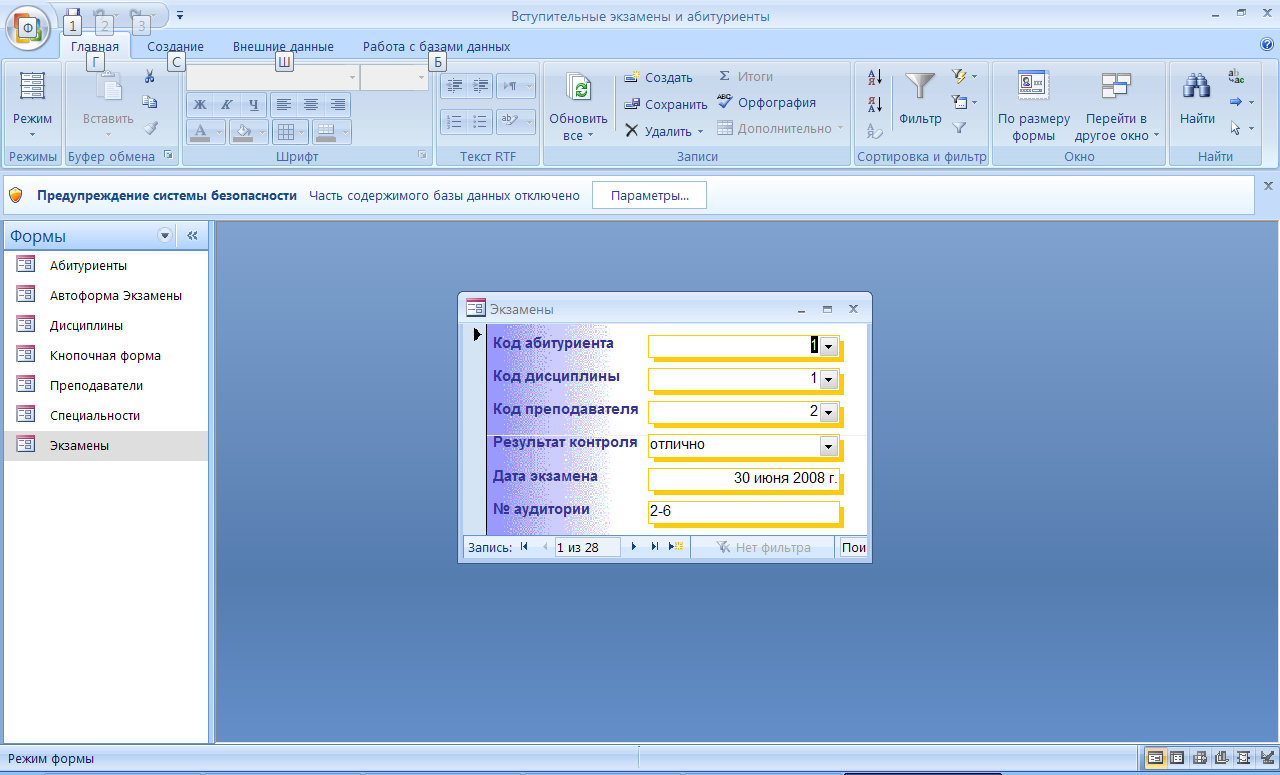The image size is (1280, 775).
Task: Select the Format Painter brush icon
Action: pos(150,128)
